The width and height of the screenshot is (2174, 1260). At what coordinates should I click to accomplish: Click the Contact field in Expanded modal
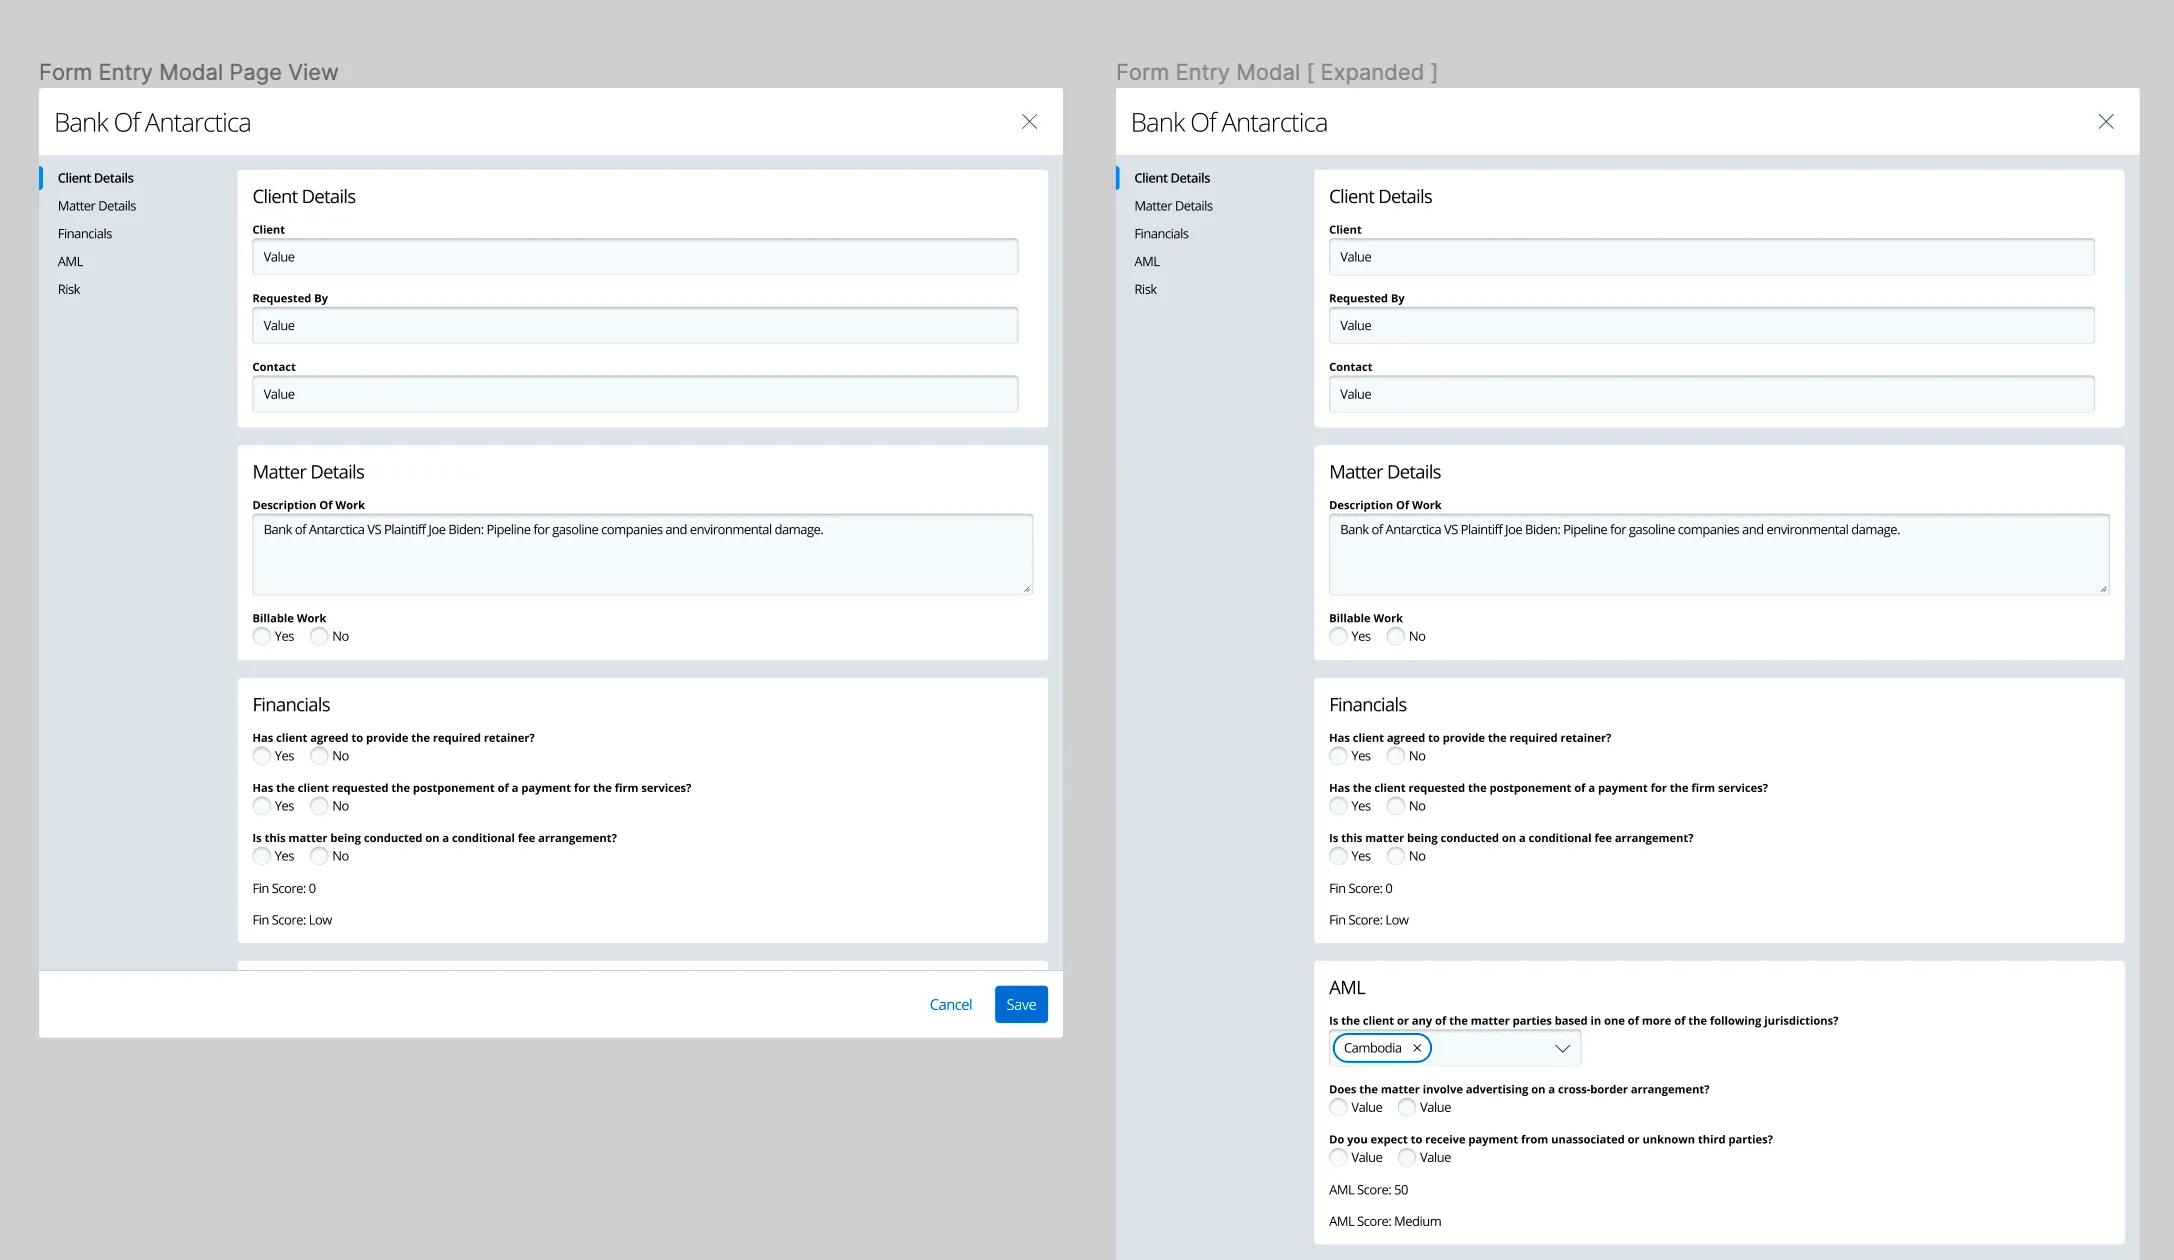click(x=1711, y=394)
